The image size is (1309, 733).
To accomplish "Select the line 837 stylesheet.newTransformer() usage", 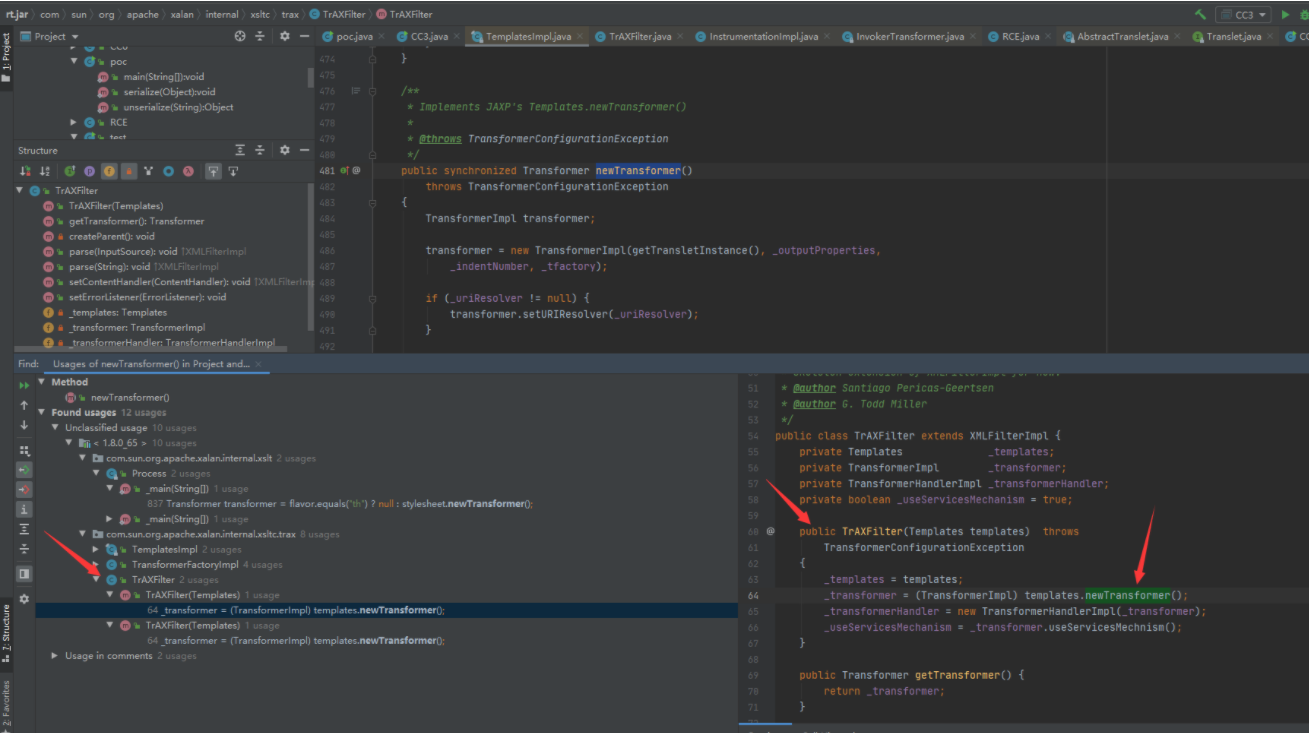I will point(340,503).
